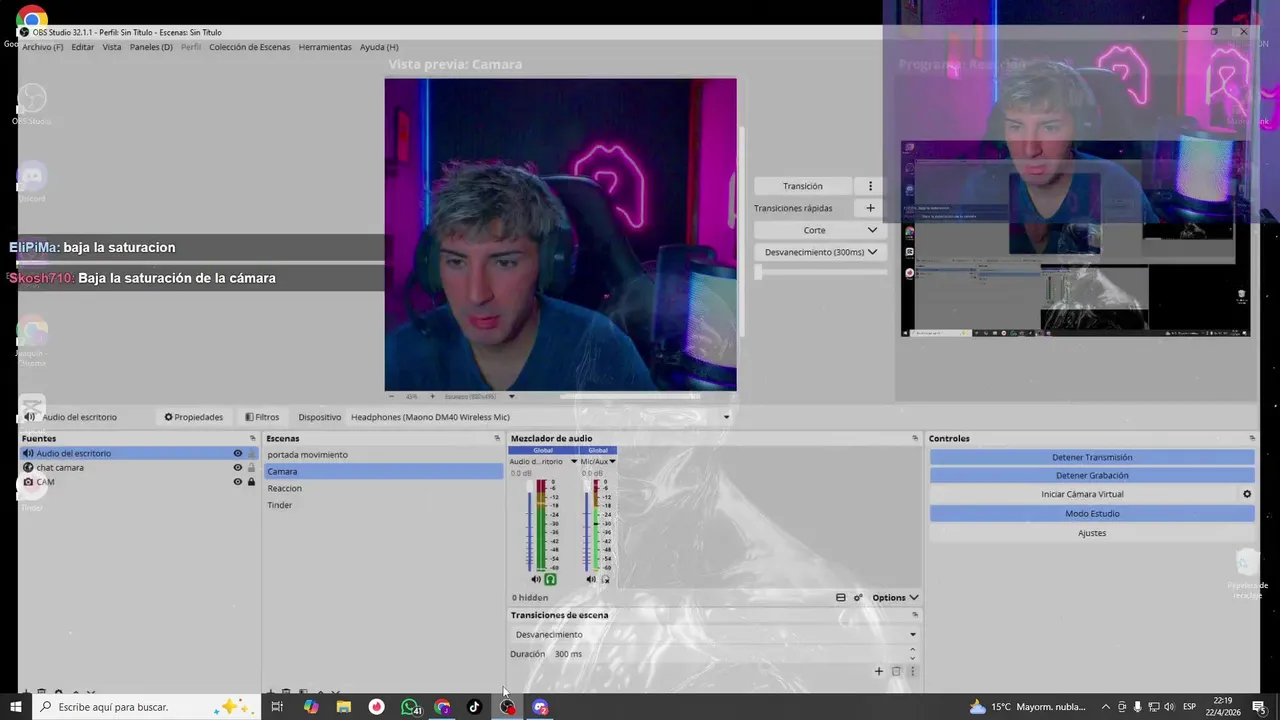1280x720 pixels.
Task: Toggle lock on Audio del escritorio source
Action: [251, 453]
